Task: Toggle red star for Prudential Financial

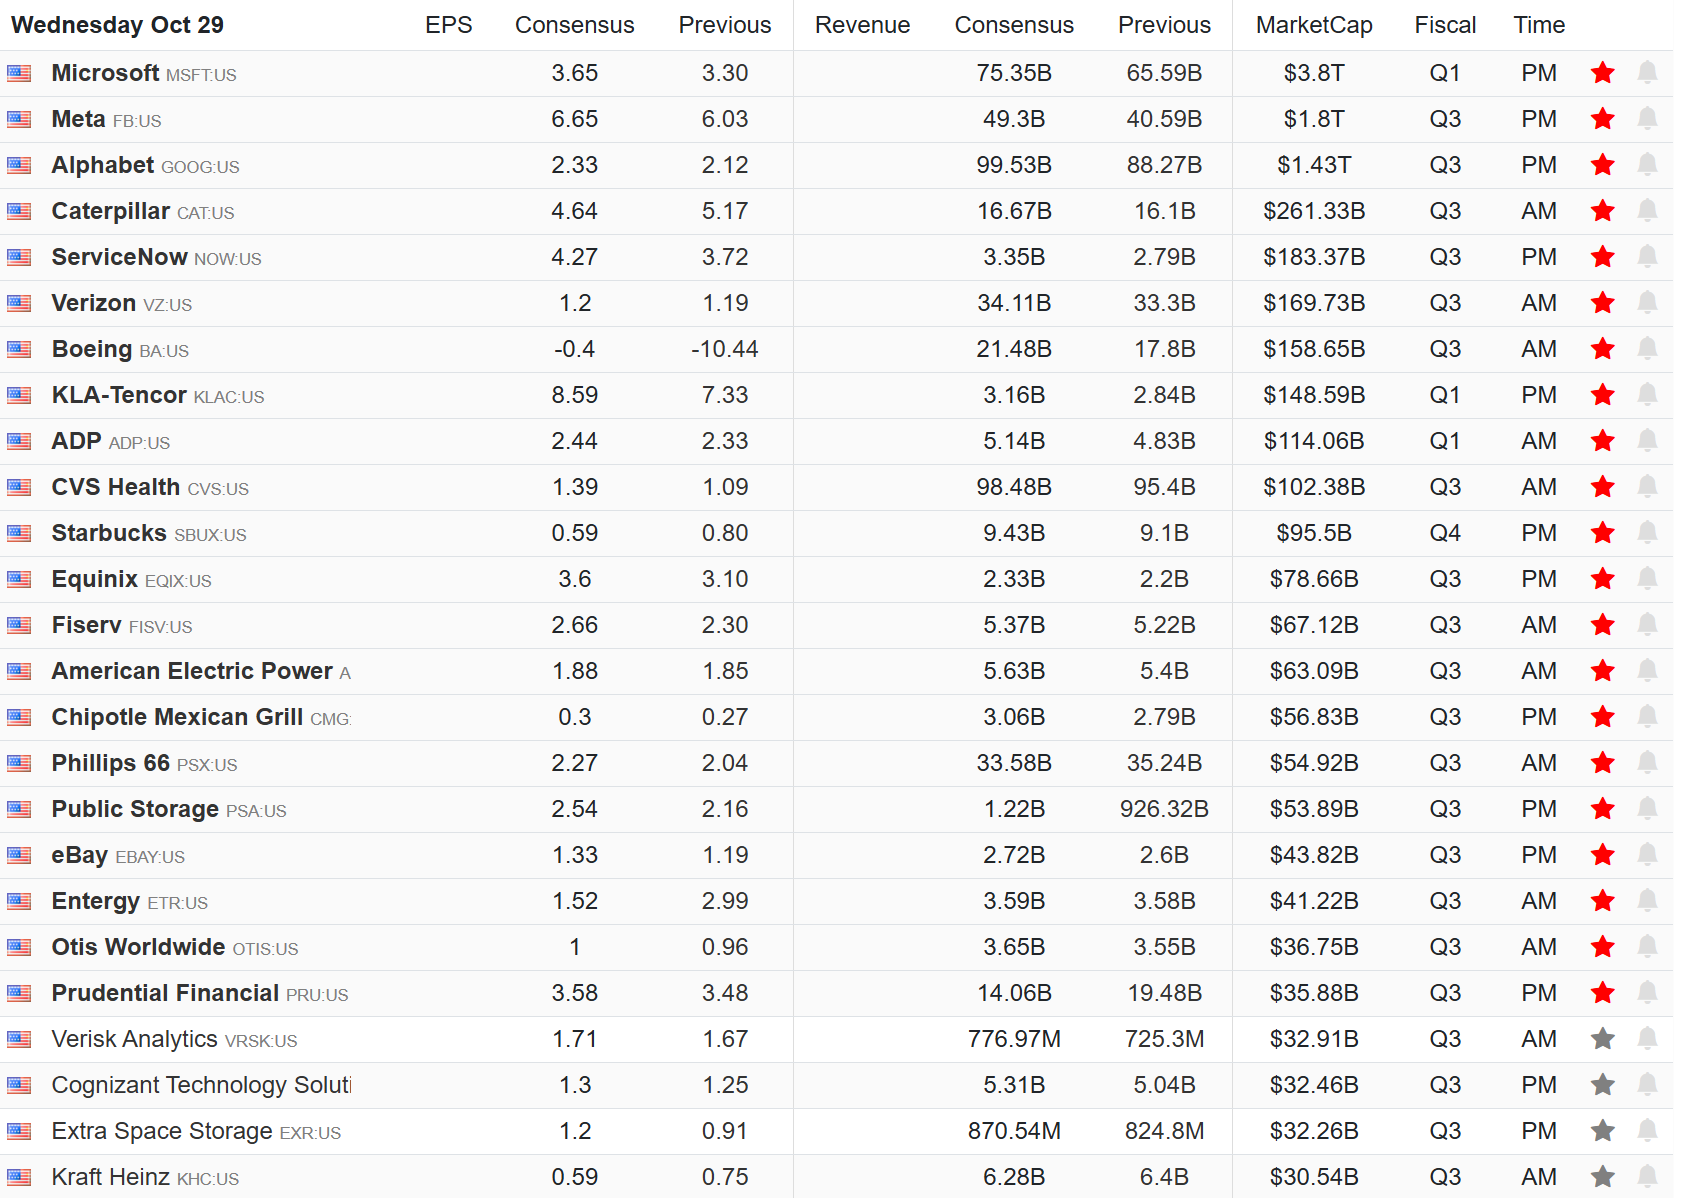Action: pos(1602,993)
